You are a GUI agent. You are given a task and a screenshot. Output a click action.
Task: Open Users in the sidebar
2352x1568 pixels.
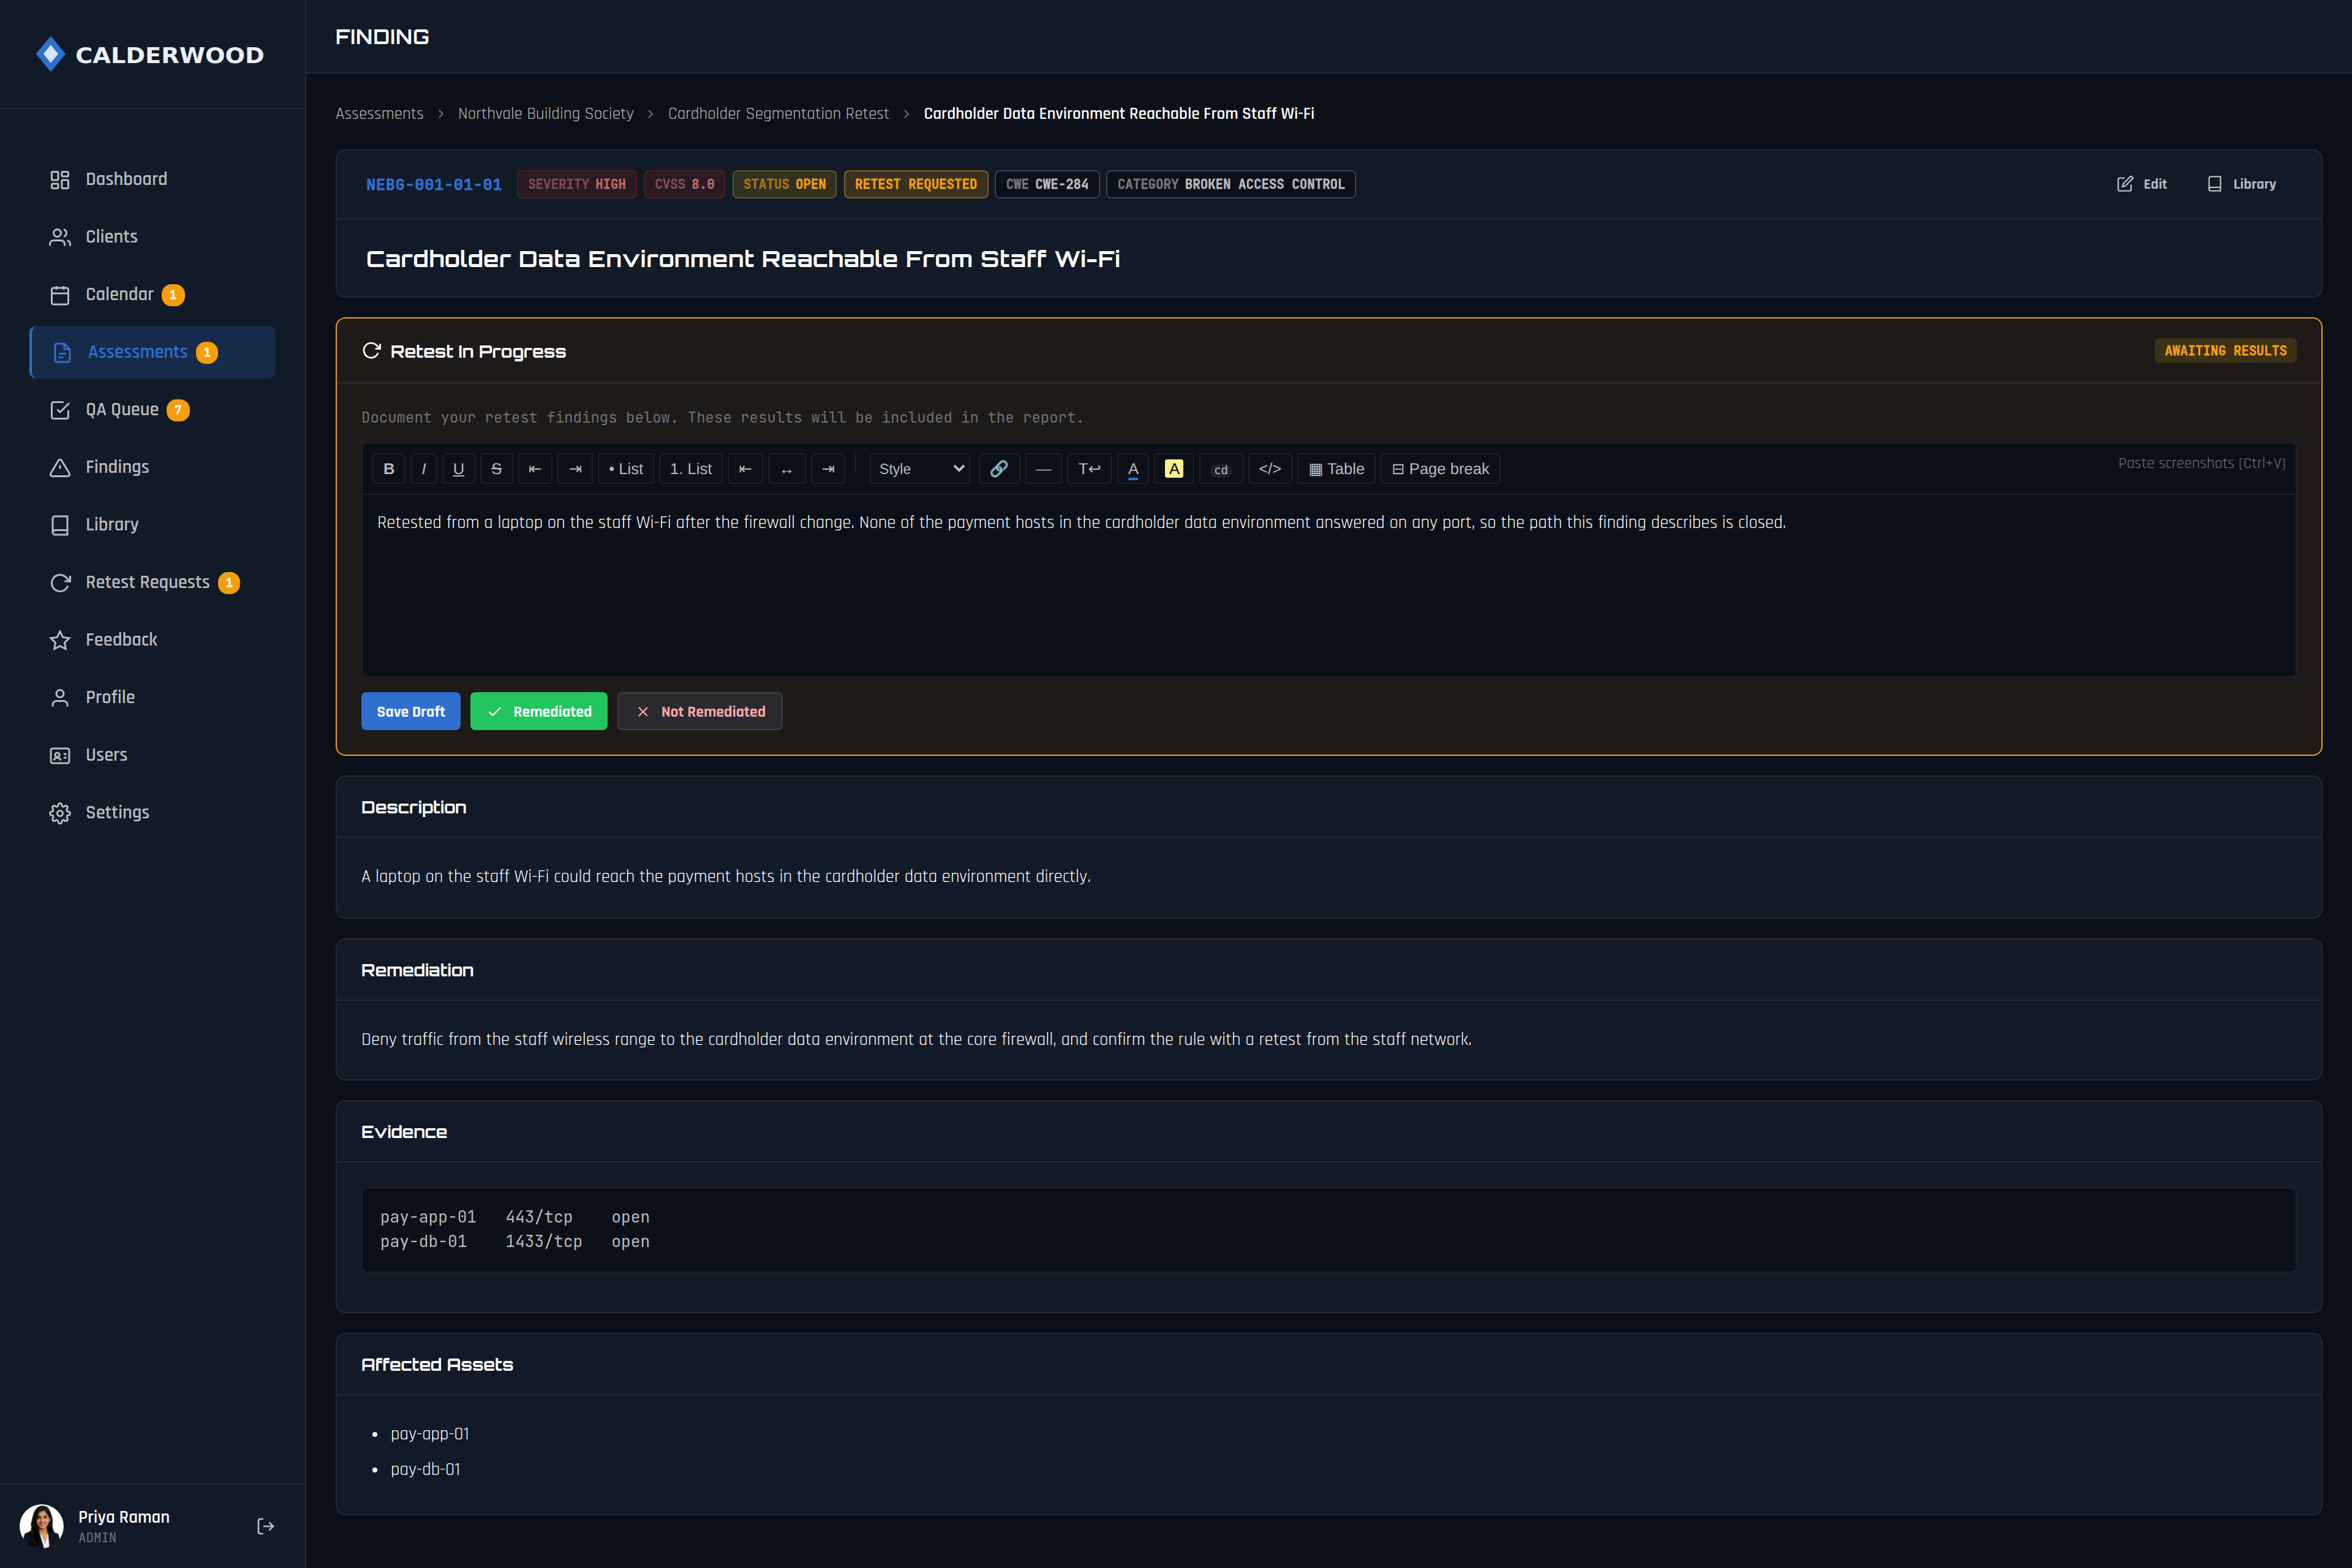tap(152, 755)
